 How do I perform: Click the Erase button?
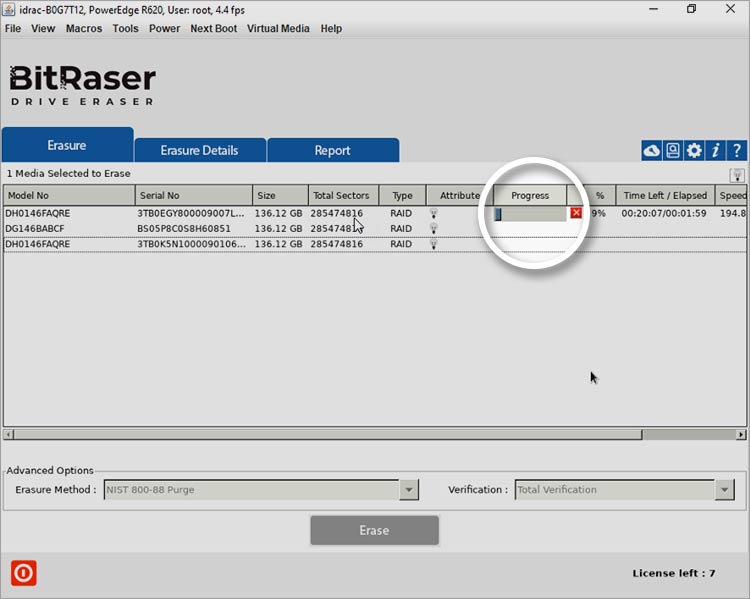coord(374,530)
